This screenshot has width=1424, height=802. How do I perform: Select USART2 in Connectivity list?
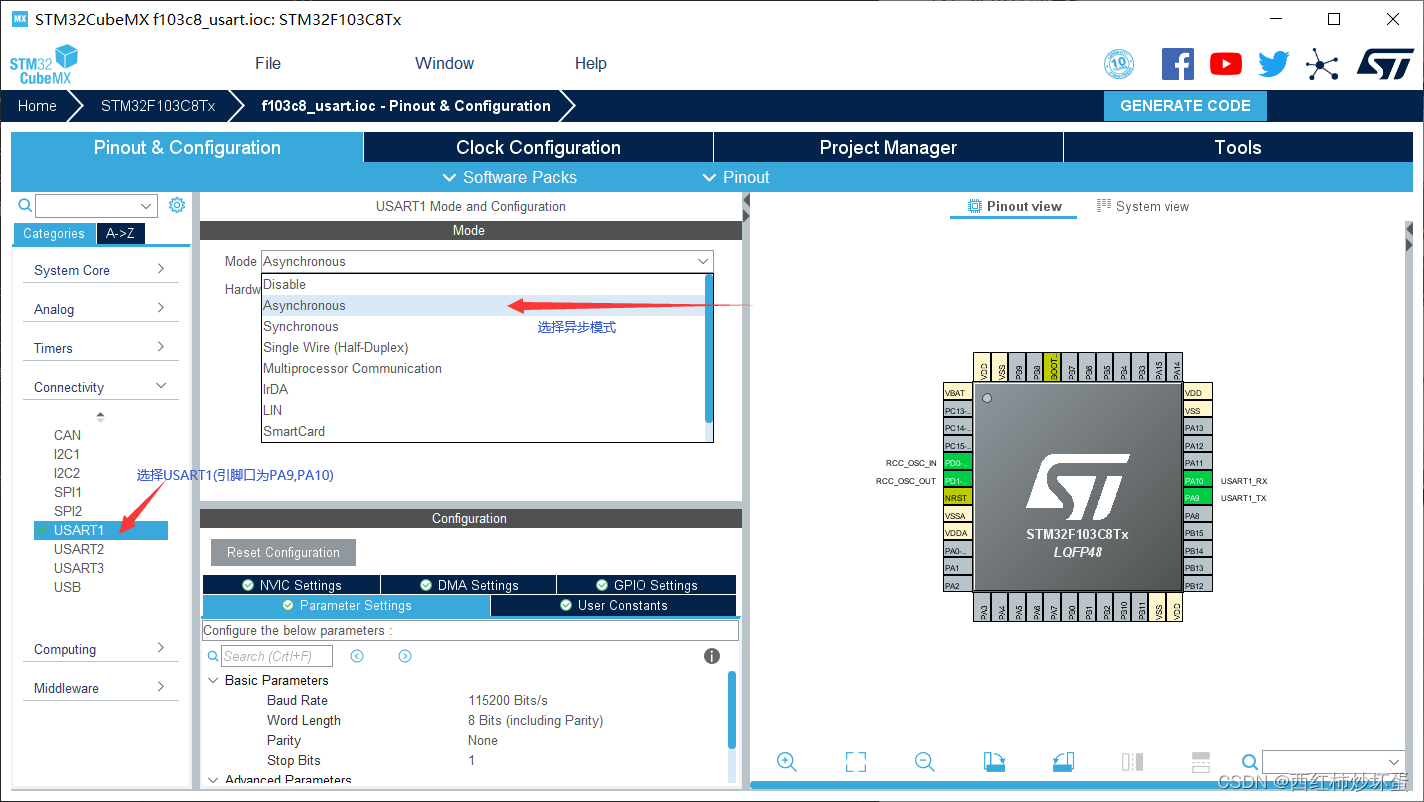coord(79,549)
